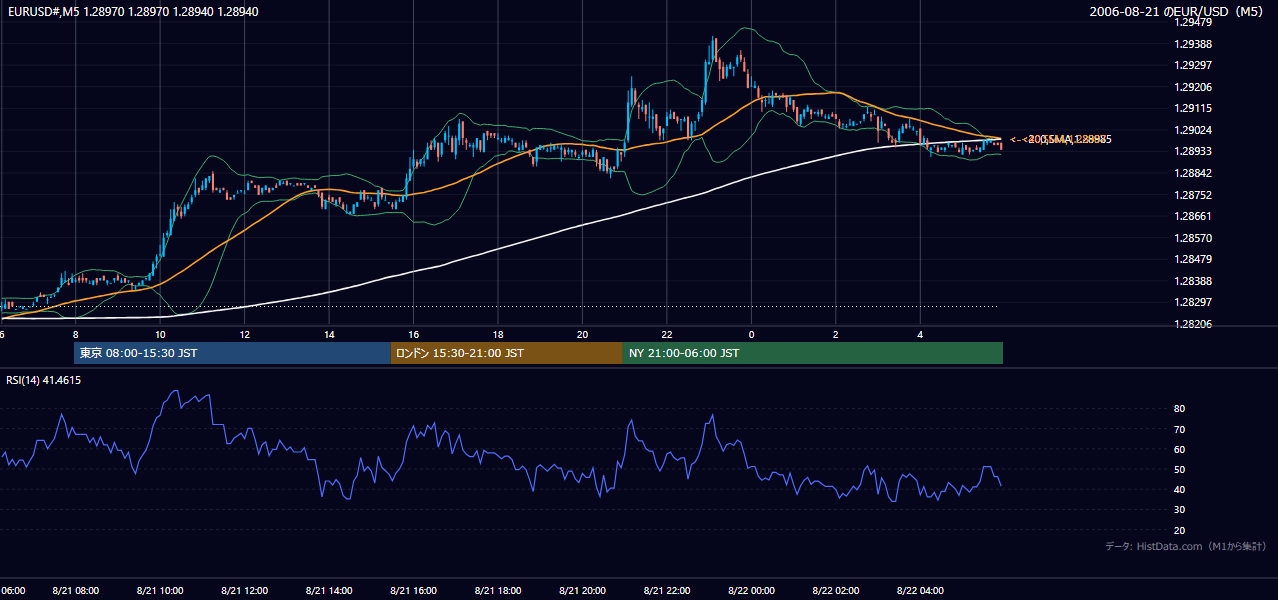Click bottom time label 8/21 12:00

[x=245, y=591]
